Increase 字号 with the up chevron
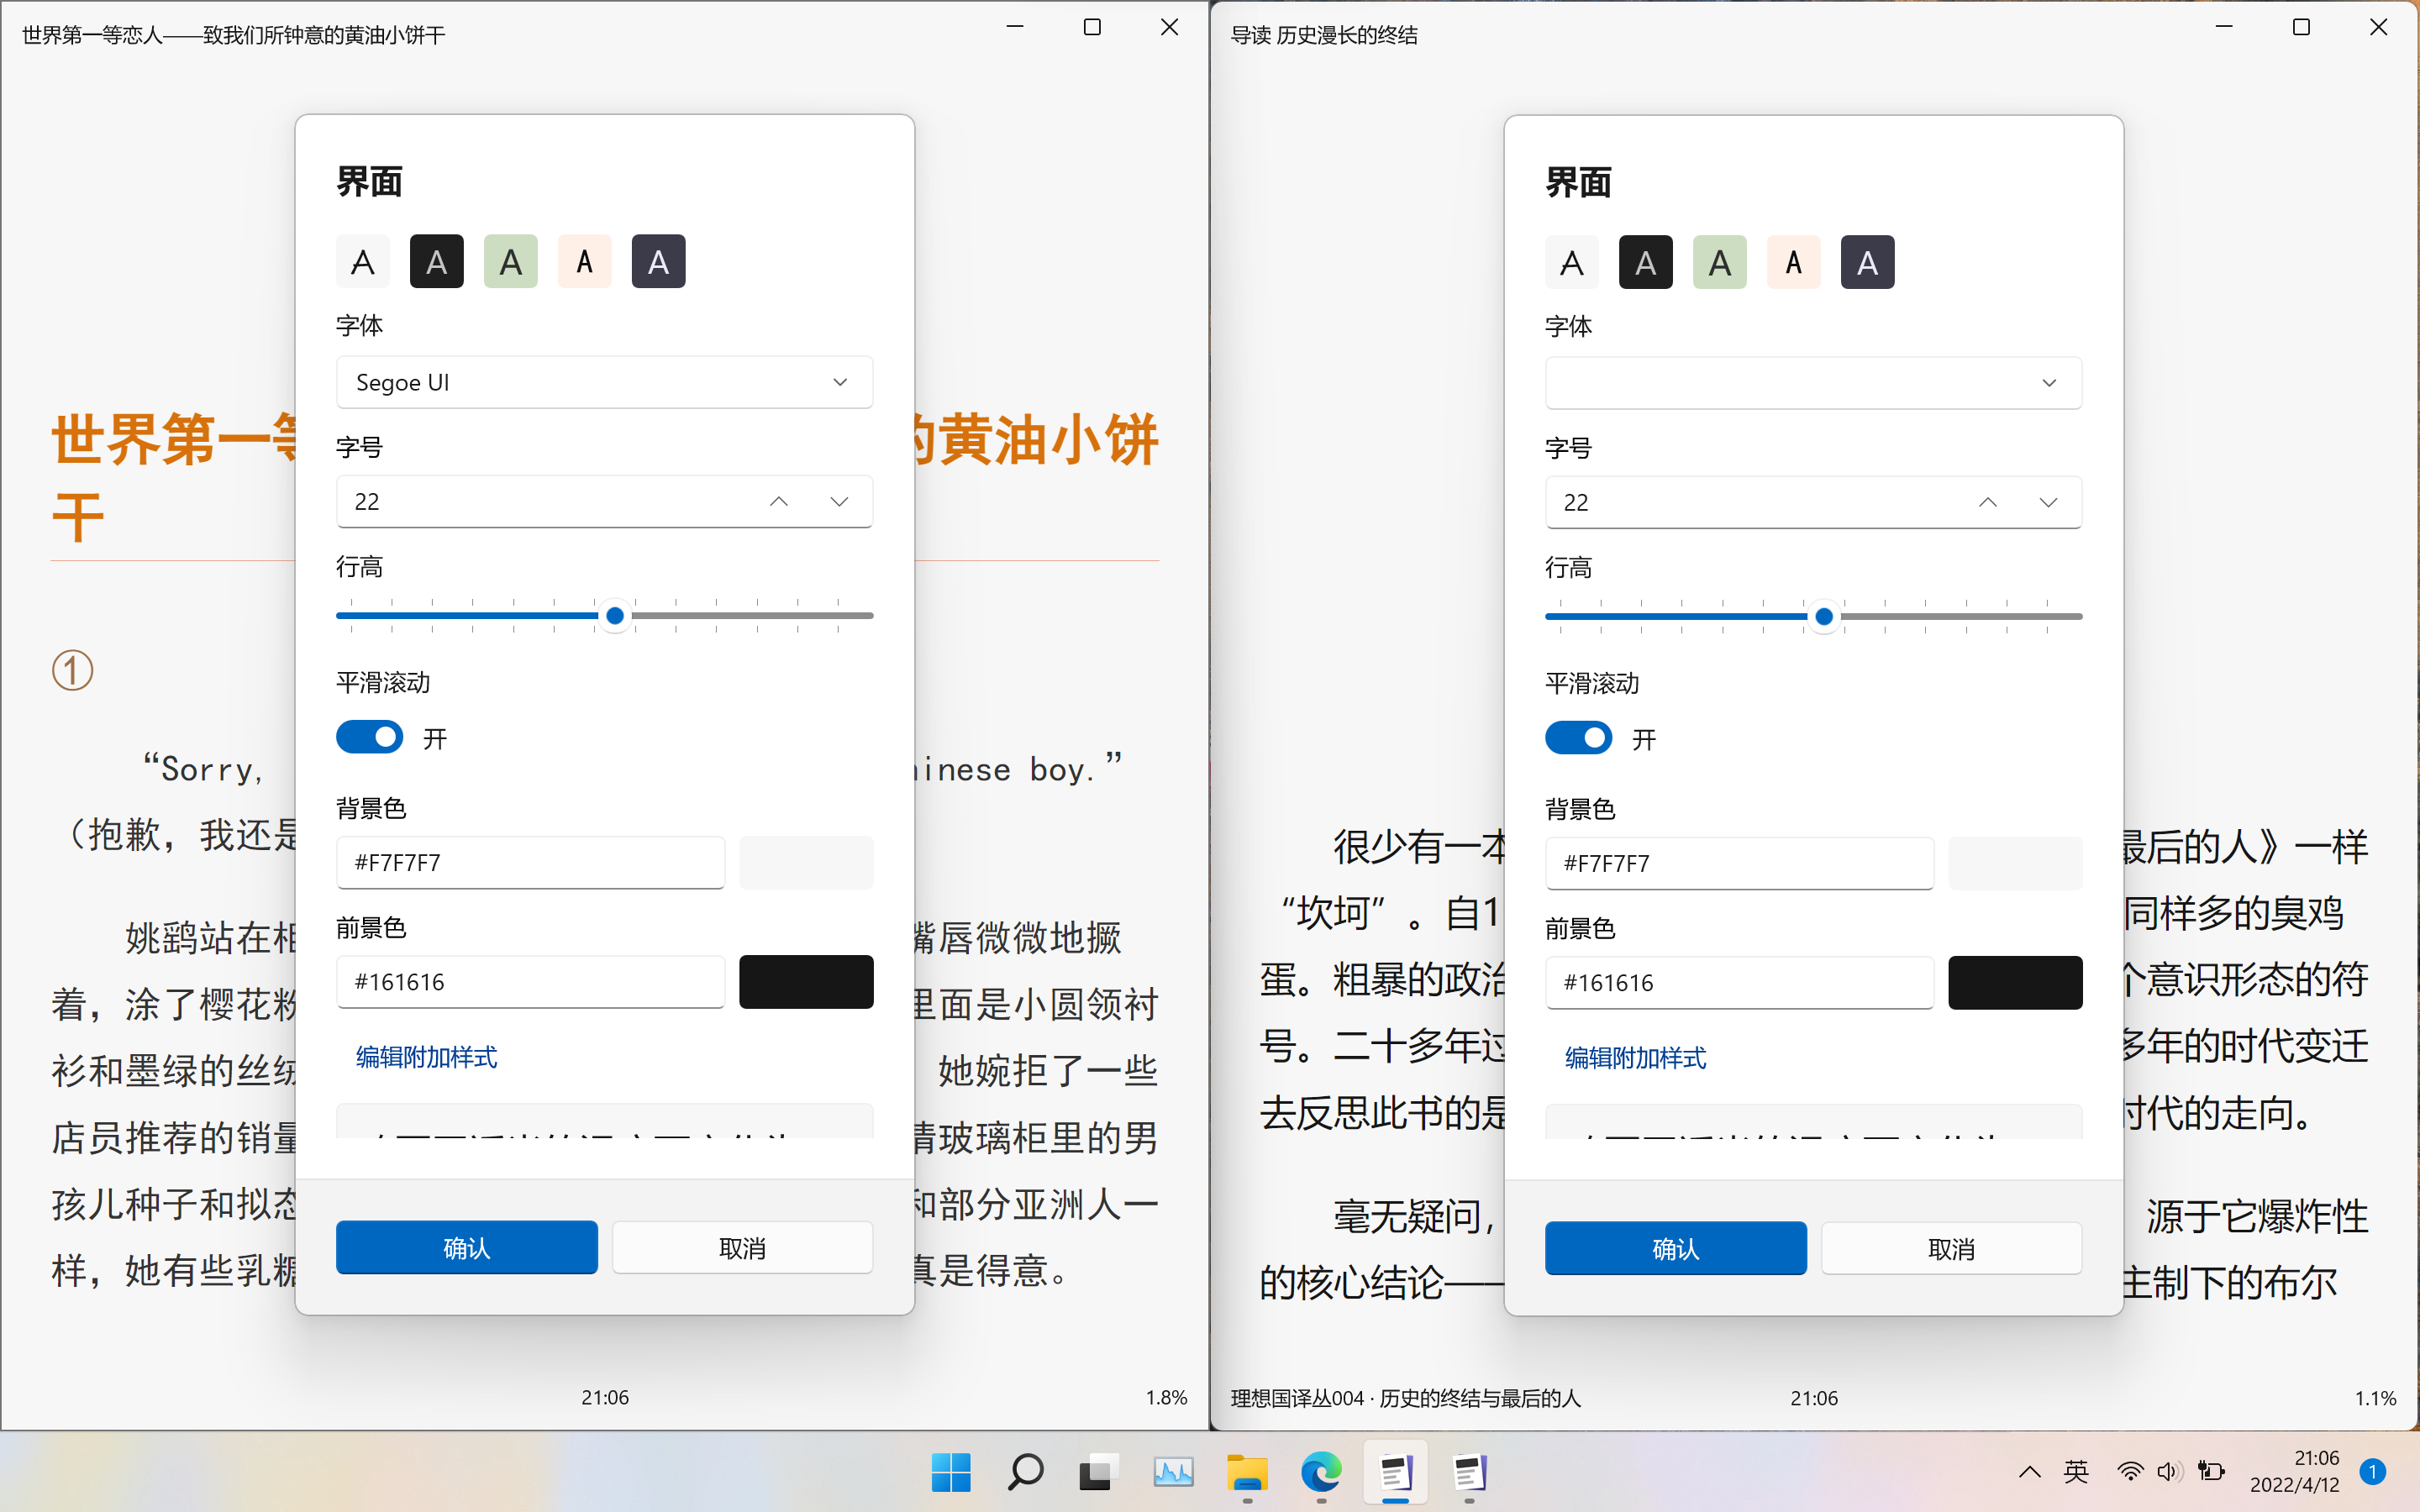Screen dimensions: 2420x1512 [x=779, y=501]
